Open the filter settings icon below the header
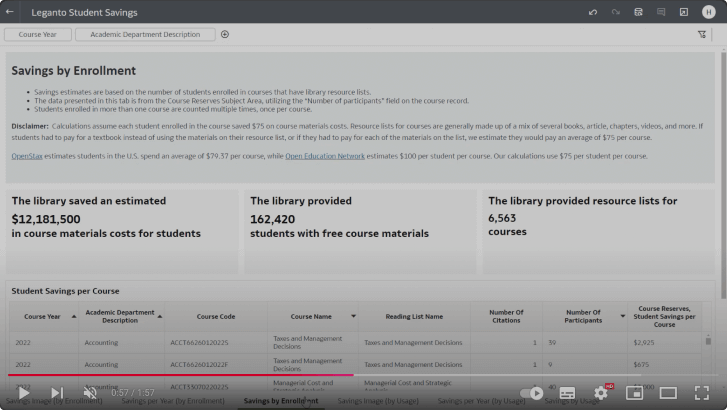727x410 pixels. coord(701,34)
